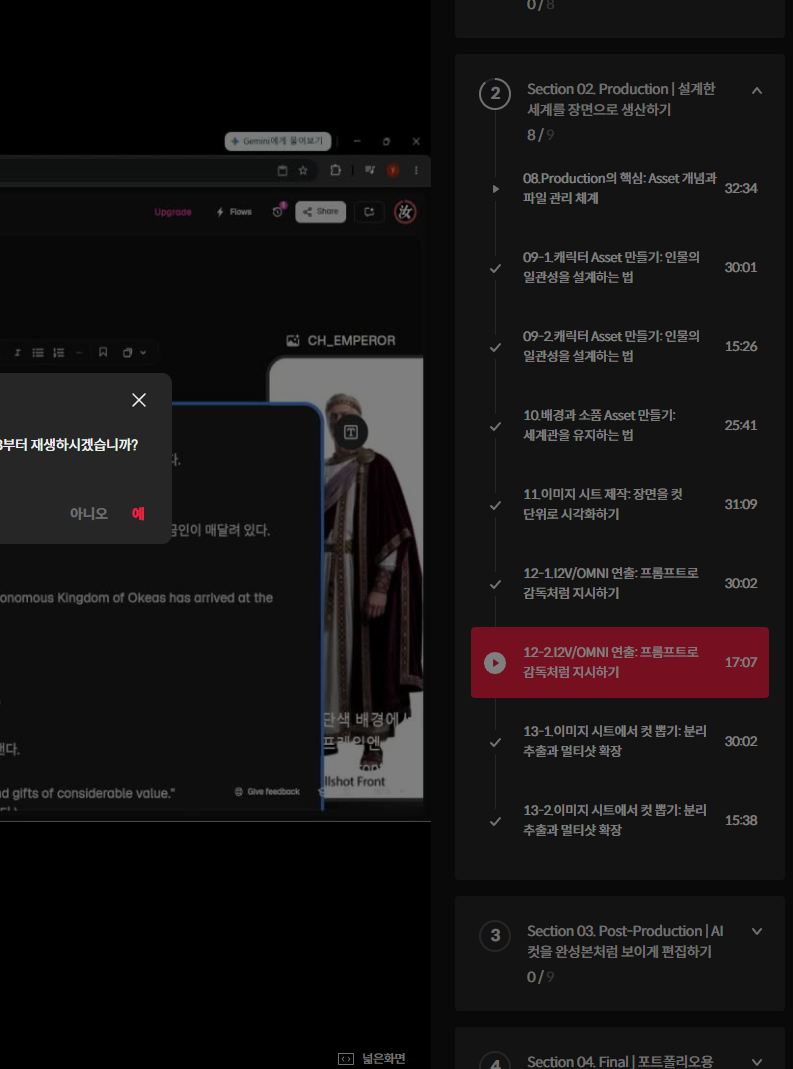
Task: Click the checkmark beside lesson 09-1
Action: (x=496, y=269)
